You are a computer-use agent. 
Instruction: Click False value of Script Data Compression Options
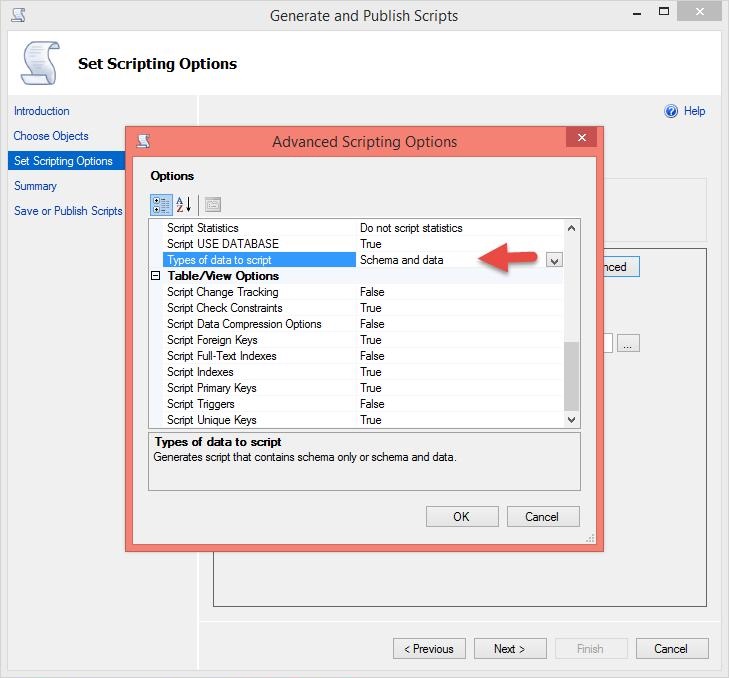pos(372,324)
